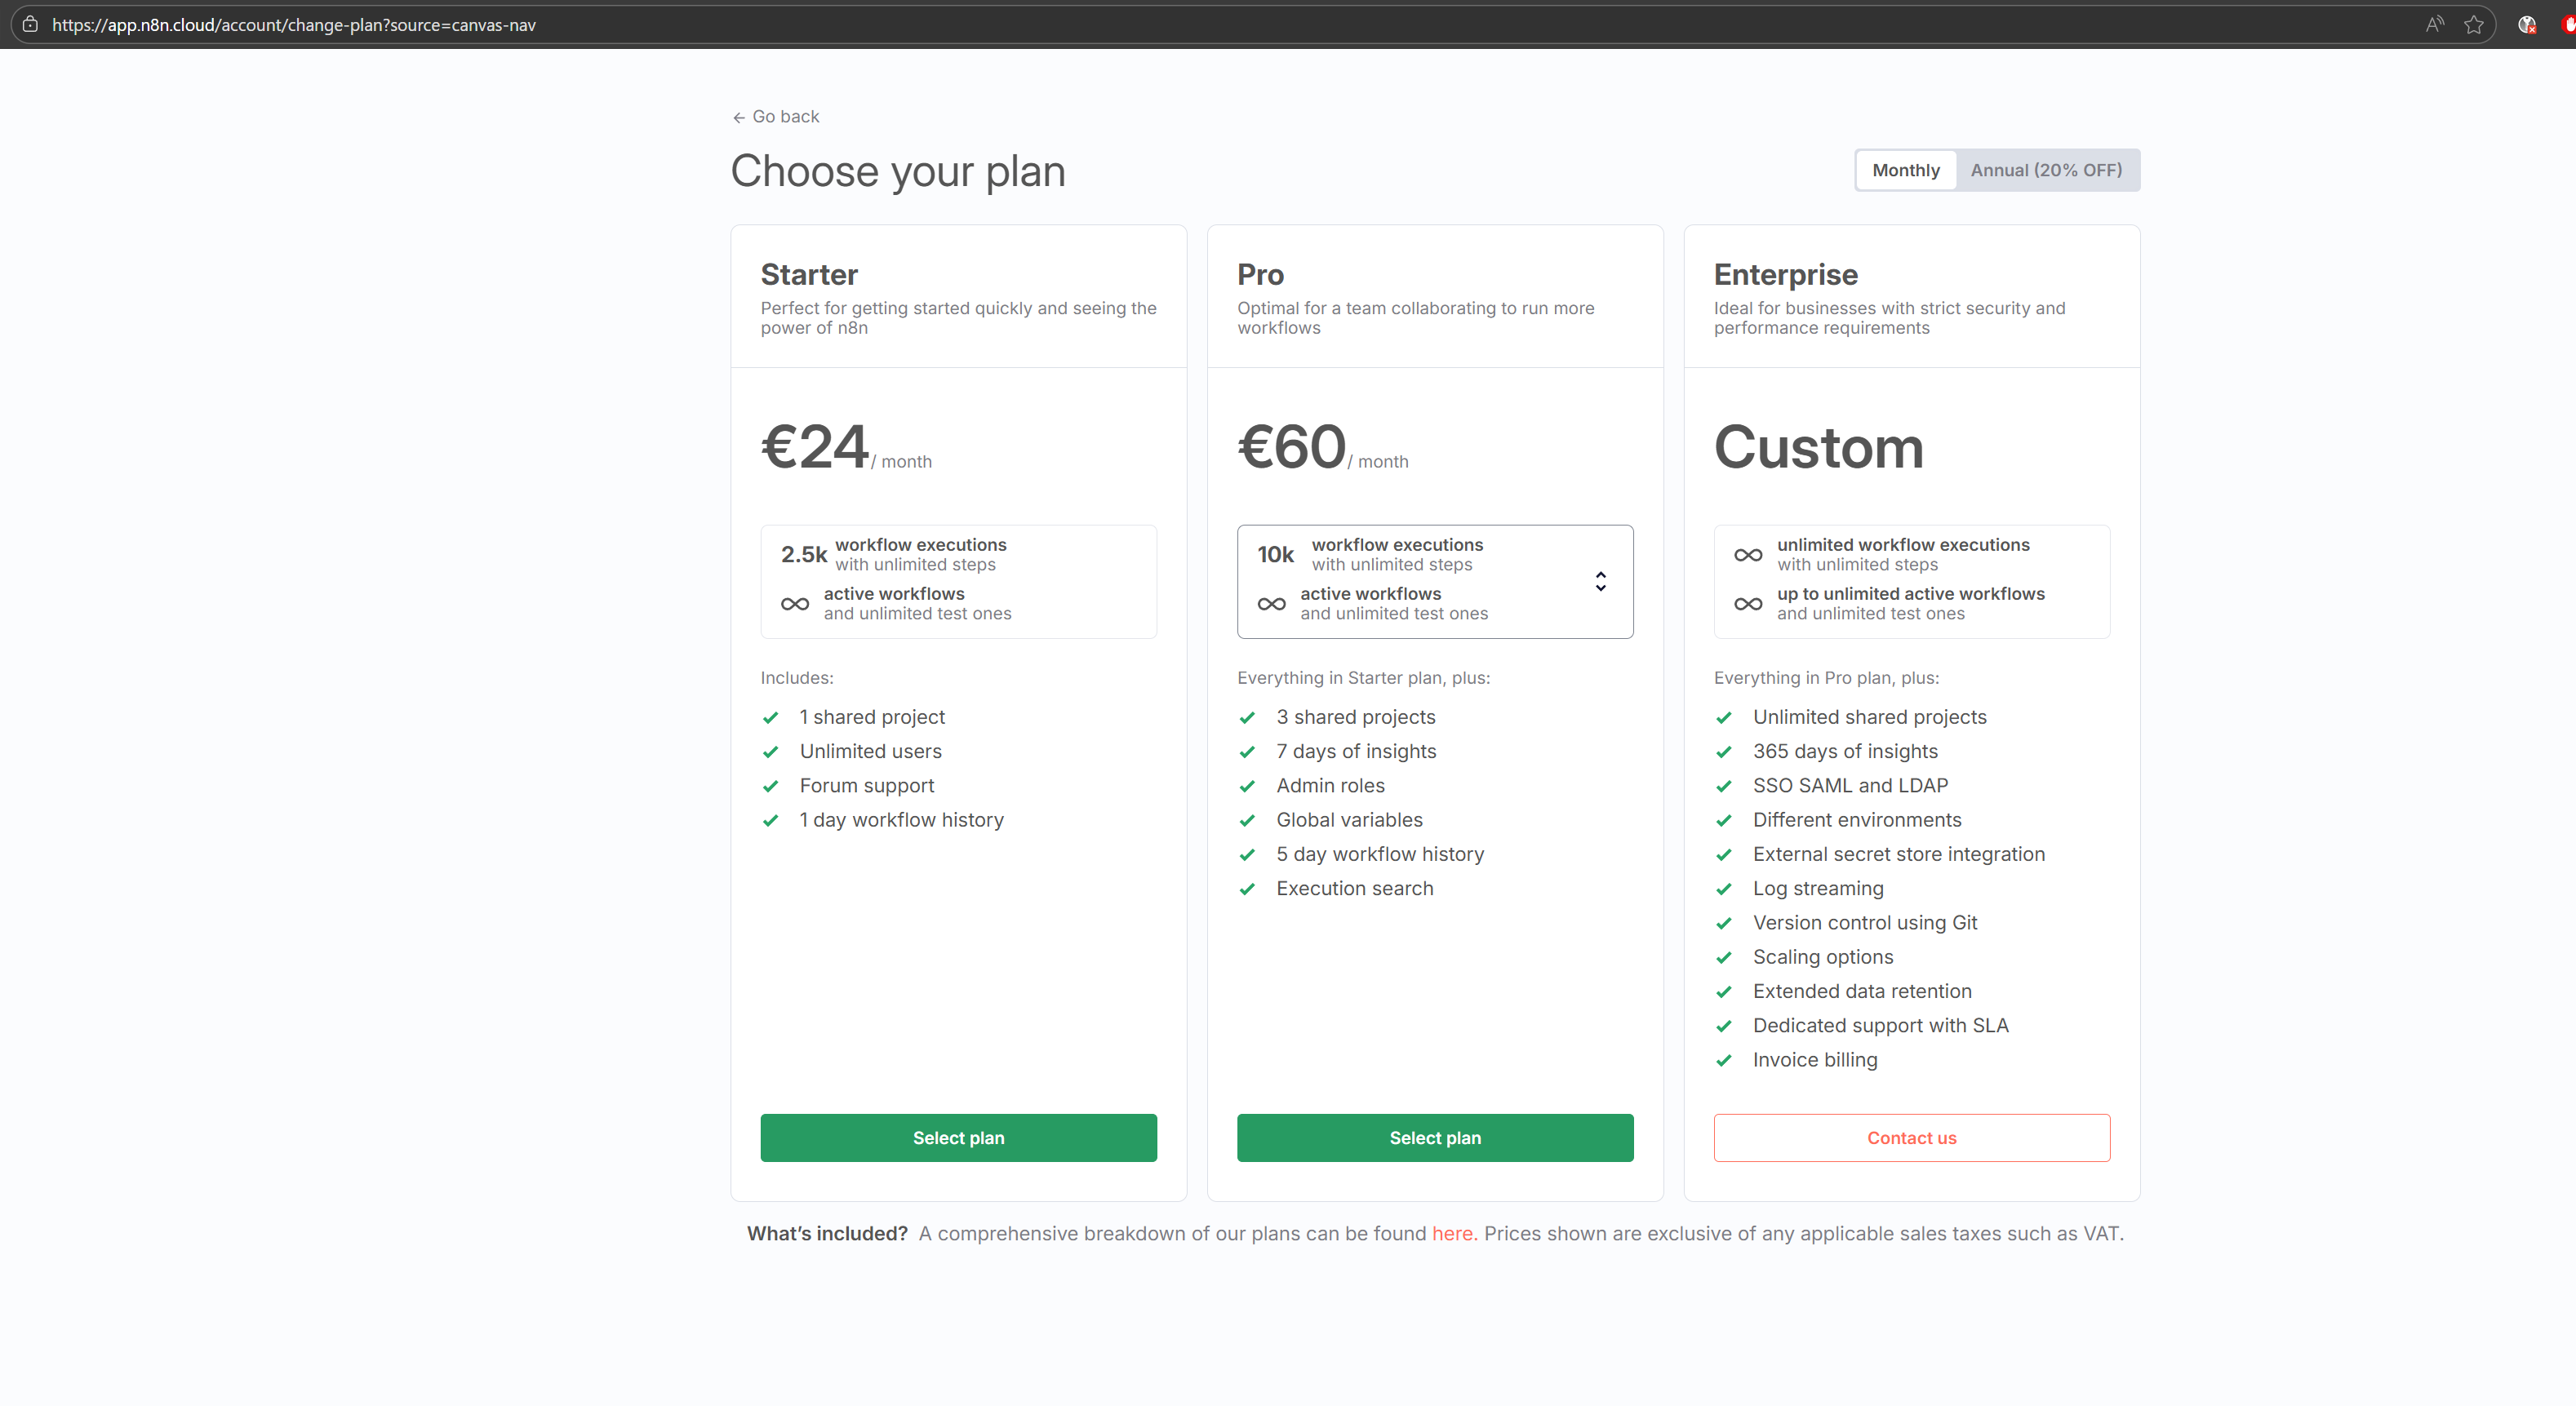
Task: Click the back arrow icon beside Go back
Action: (x=739, y=117)
